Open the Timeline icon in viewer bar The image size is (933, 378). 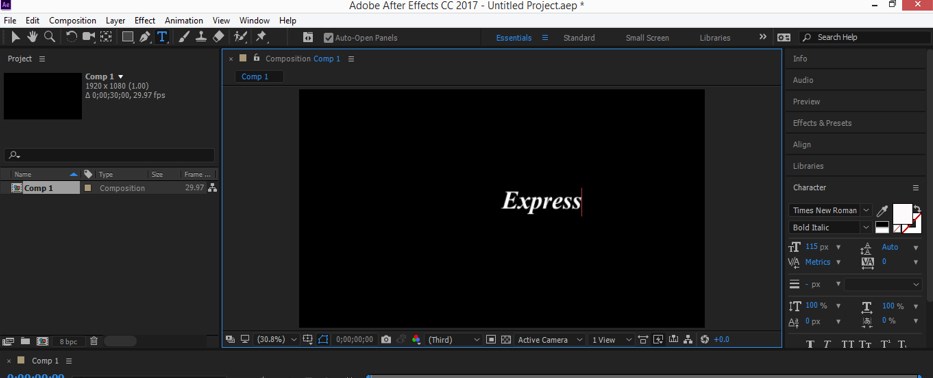(674, 339)
